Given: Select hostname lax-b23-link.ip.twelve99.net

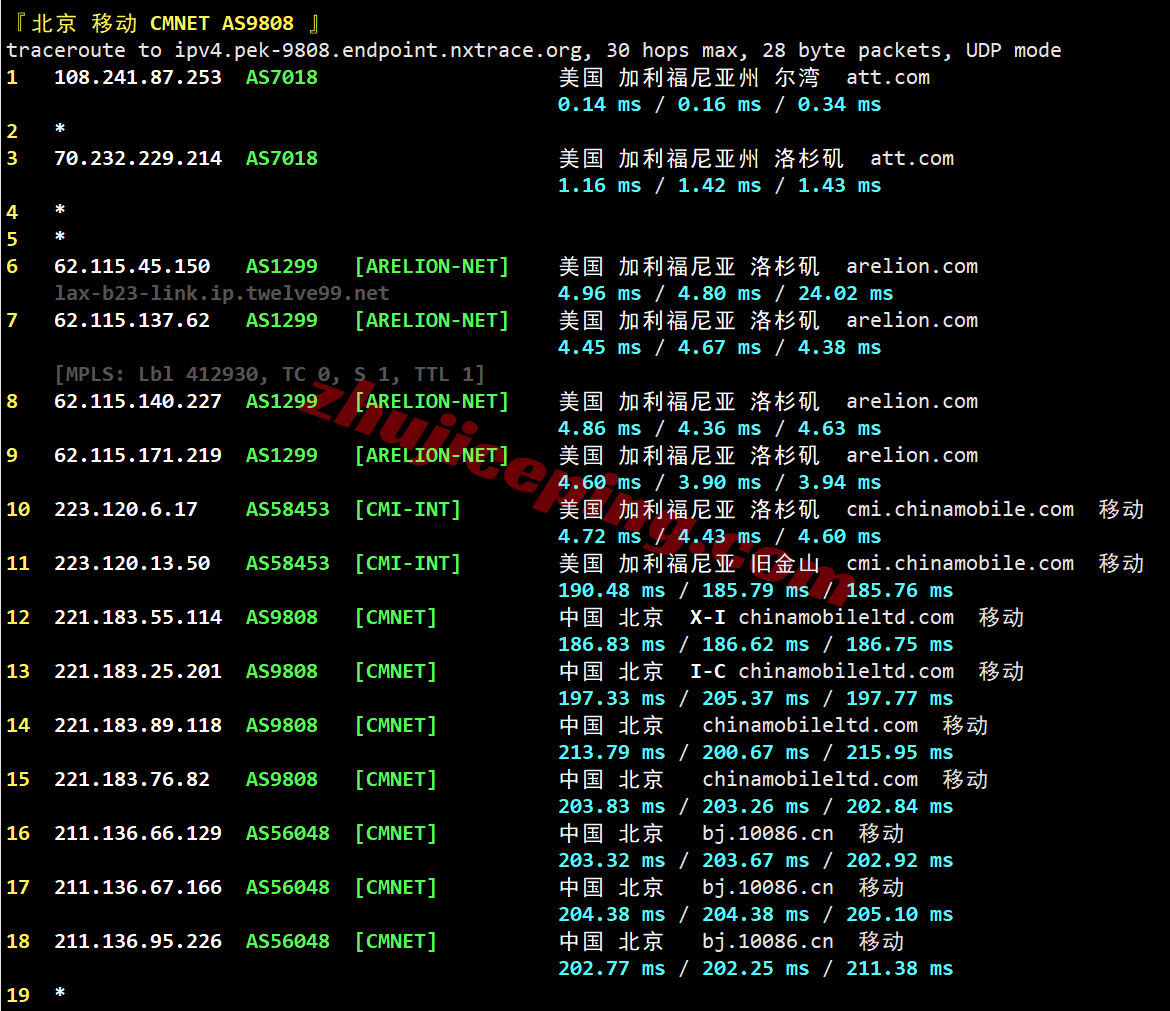Looking at the screenshot, I should click(x=222, y=293).
